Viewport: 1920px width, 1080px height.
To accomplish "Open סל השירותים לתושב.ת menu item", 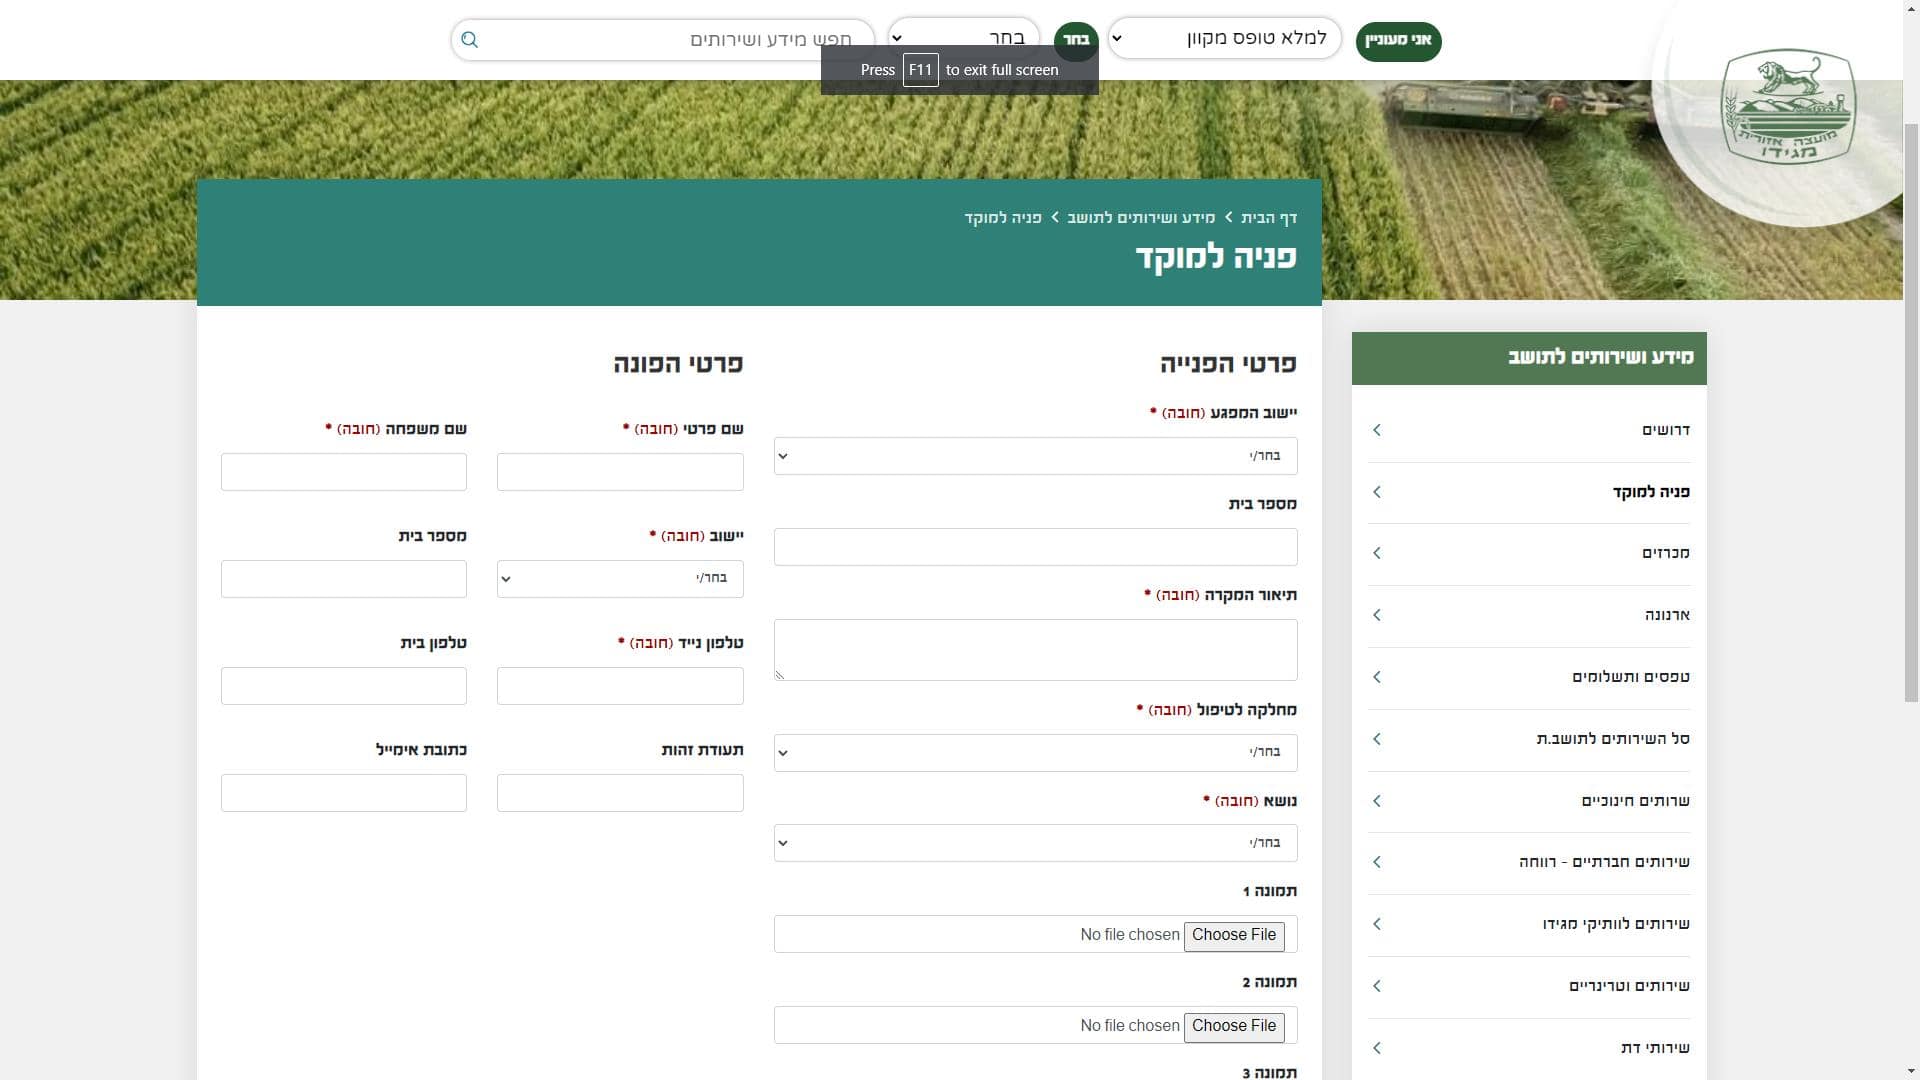I will (1612, 739).
